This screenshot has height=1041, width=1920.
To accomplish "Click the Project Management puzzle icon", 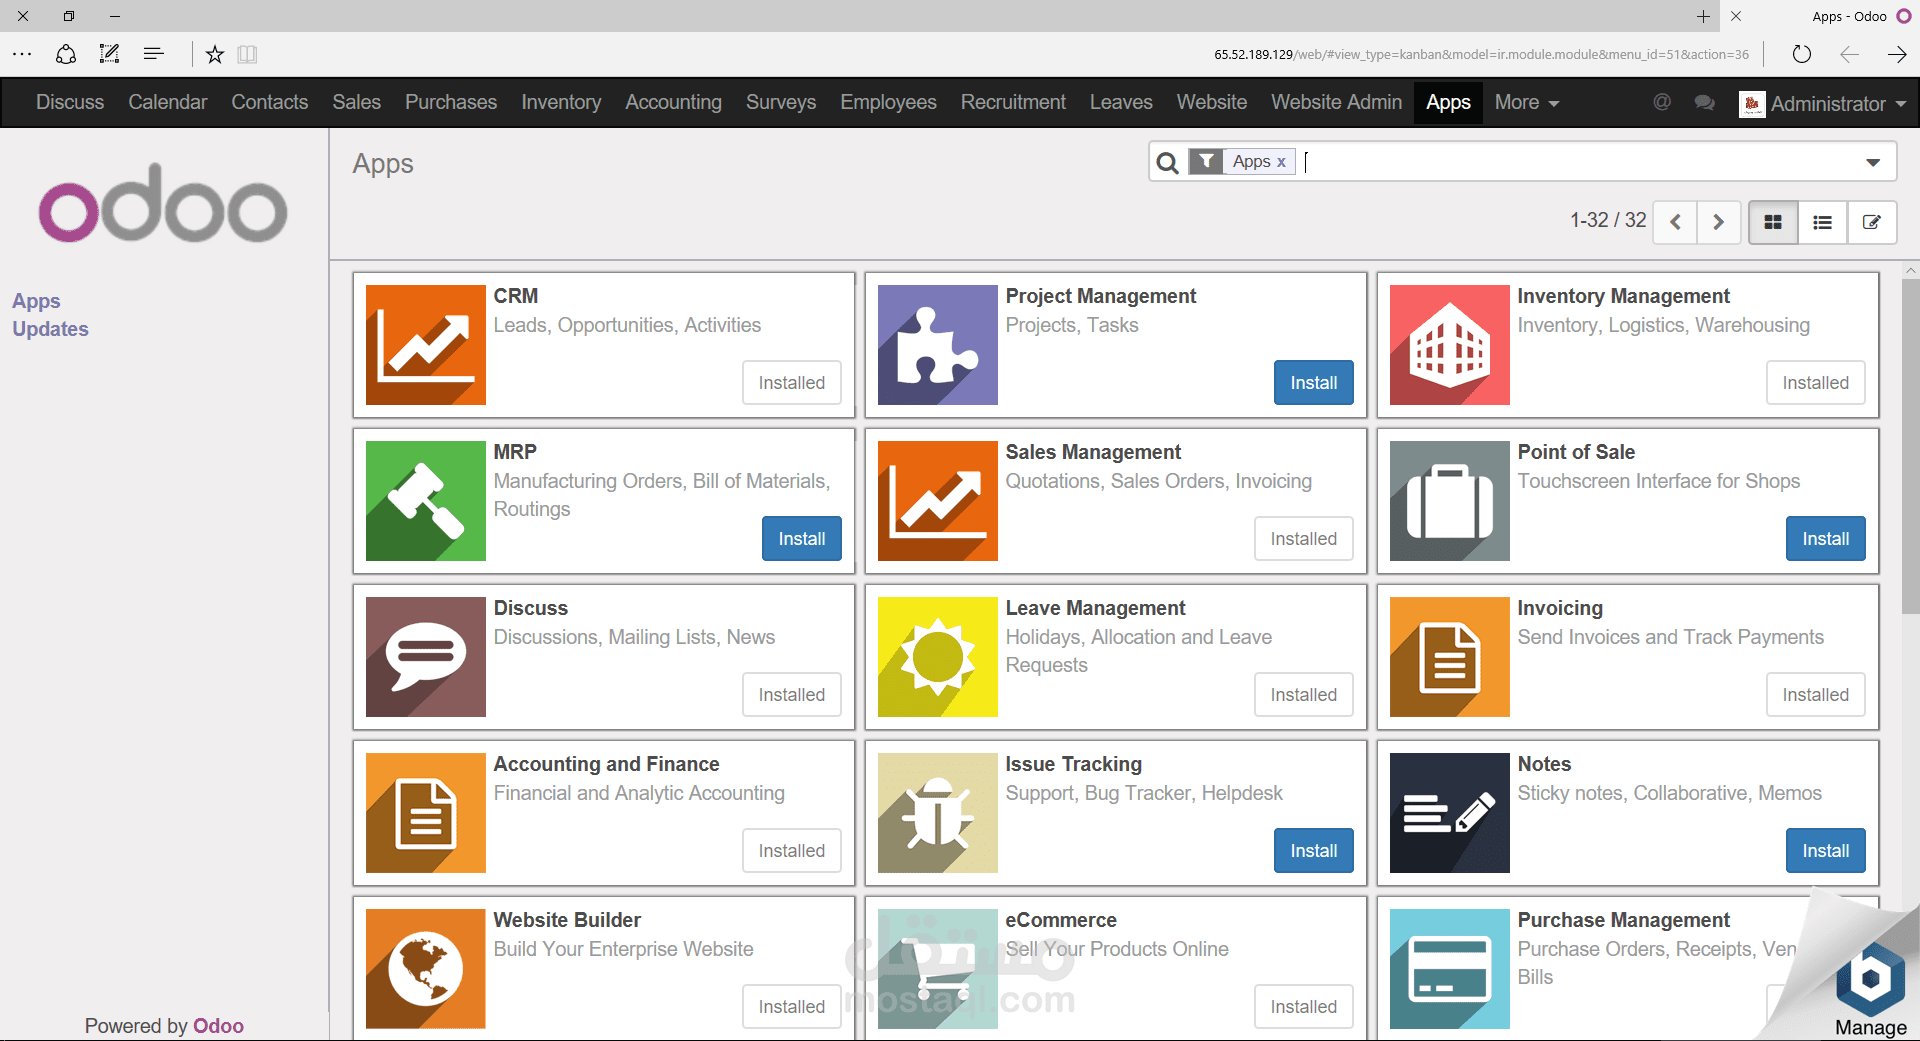I will tap(936, 345).
